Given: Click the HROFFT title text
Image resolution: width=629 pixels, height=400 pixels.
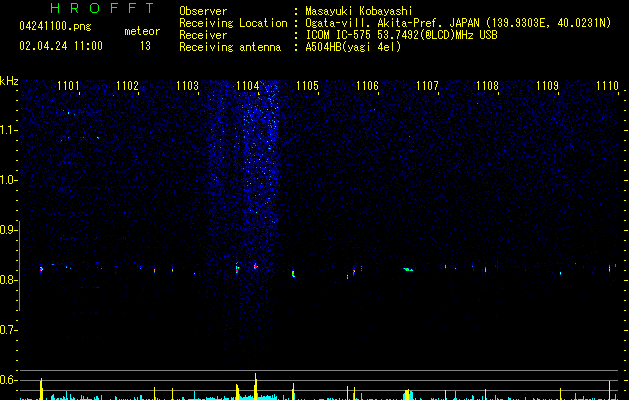Looking at the screenshot, I should pyautogui.click(x=102, y=8).
